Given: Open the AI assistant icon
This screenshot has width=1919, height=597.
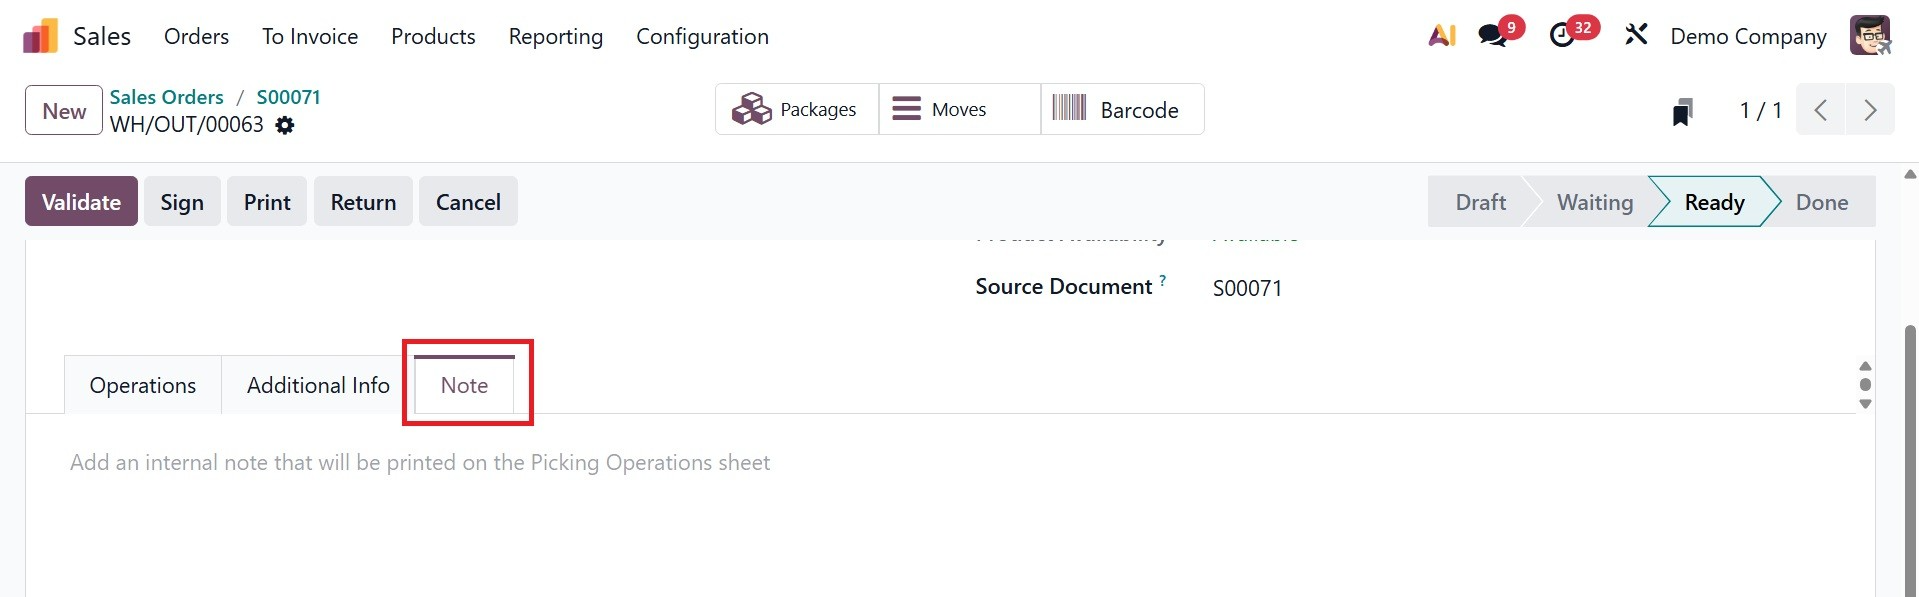Looking at the screenshot, I should coord(1441,36).
